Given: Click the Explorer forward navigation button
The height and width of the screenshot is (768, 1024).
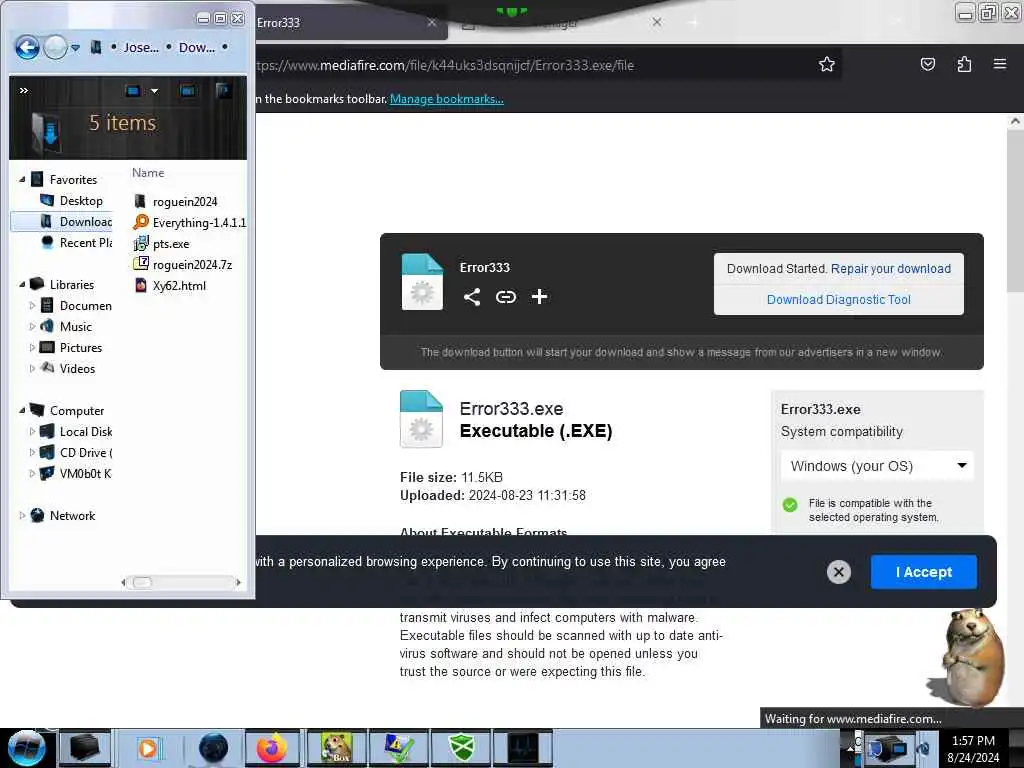Looking at the screenshot, I should tap(56, 48).
